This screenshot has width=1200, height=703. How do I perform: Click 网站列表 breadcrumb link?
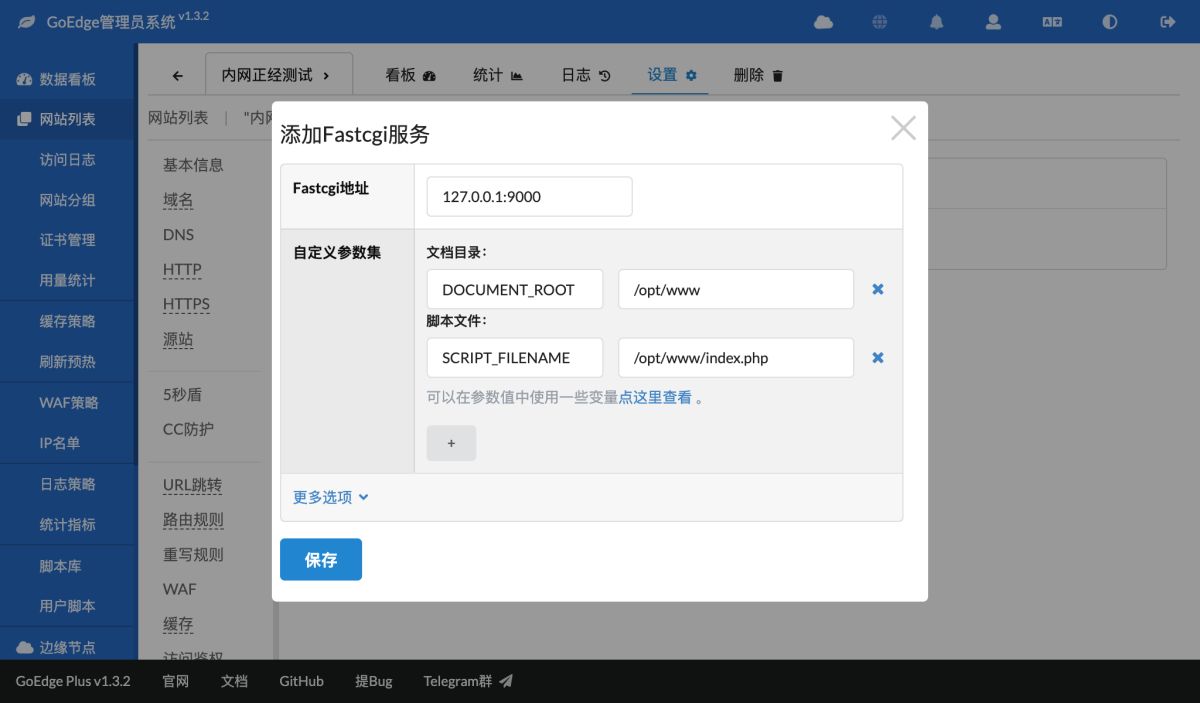tap(178, 118)
